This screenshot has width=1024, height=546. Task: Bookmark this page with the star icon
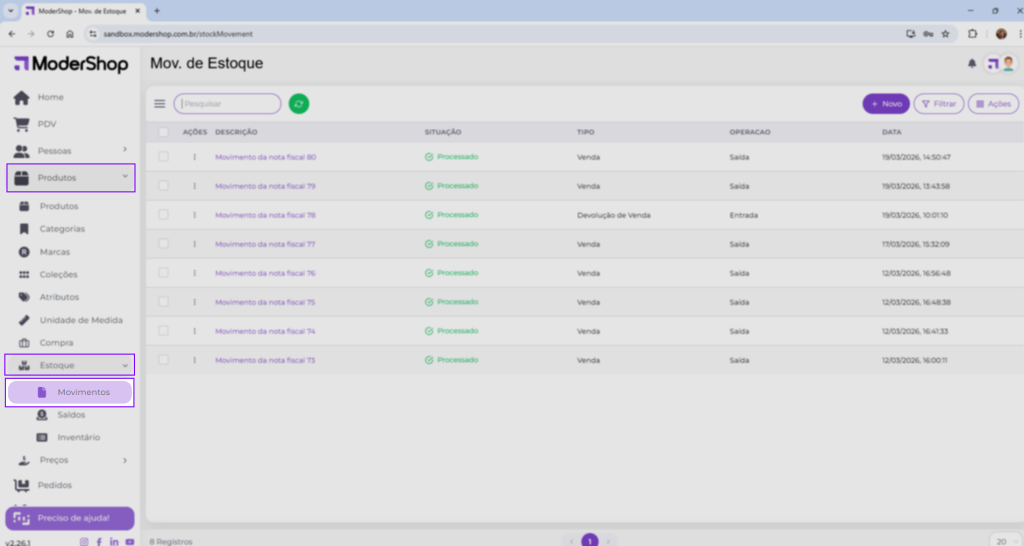(945, 33)
